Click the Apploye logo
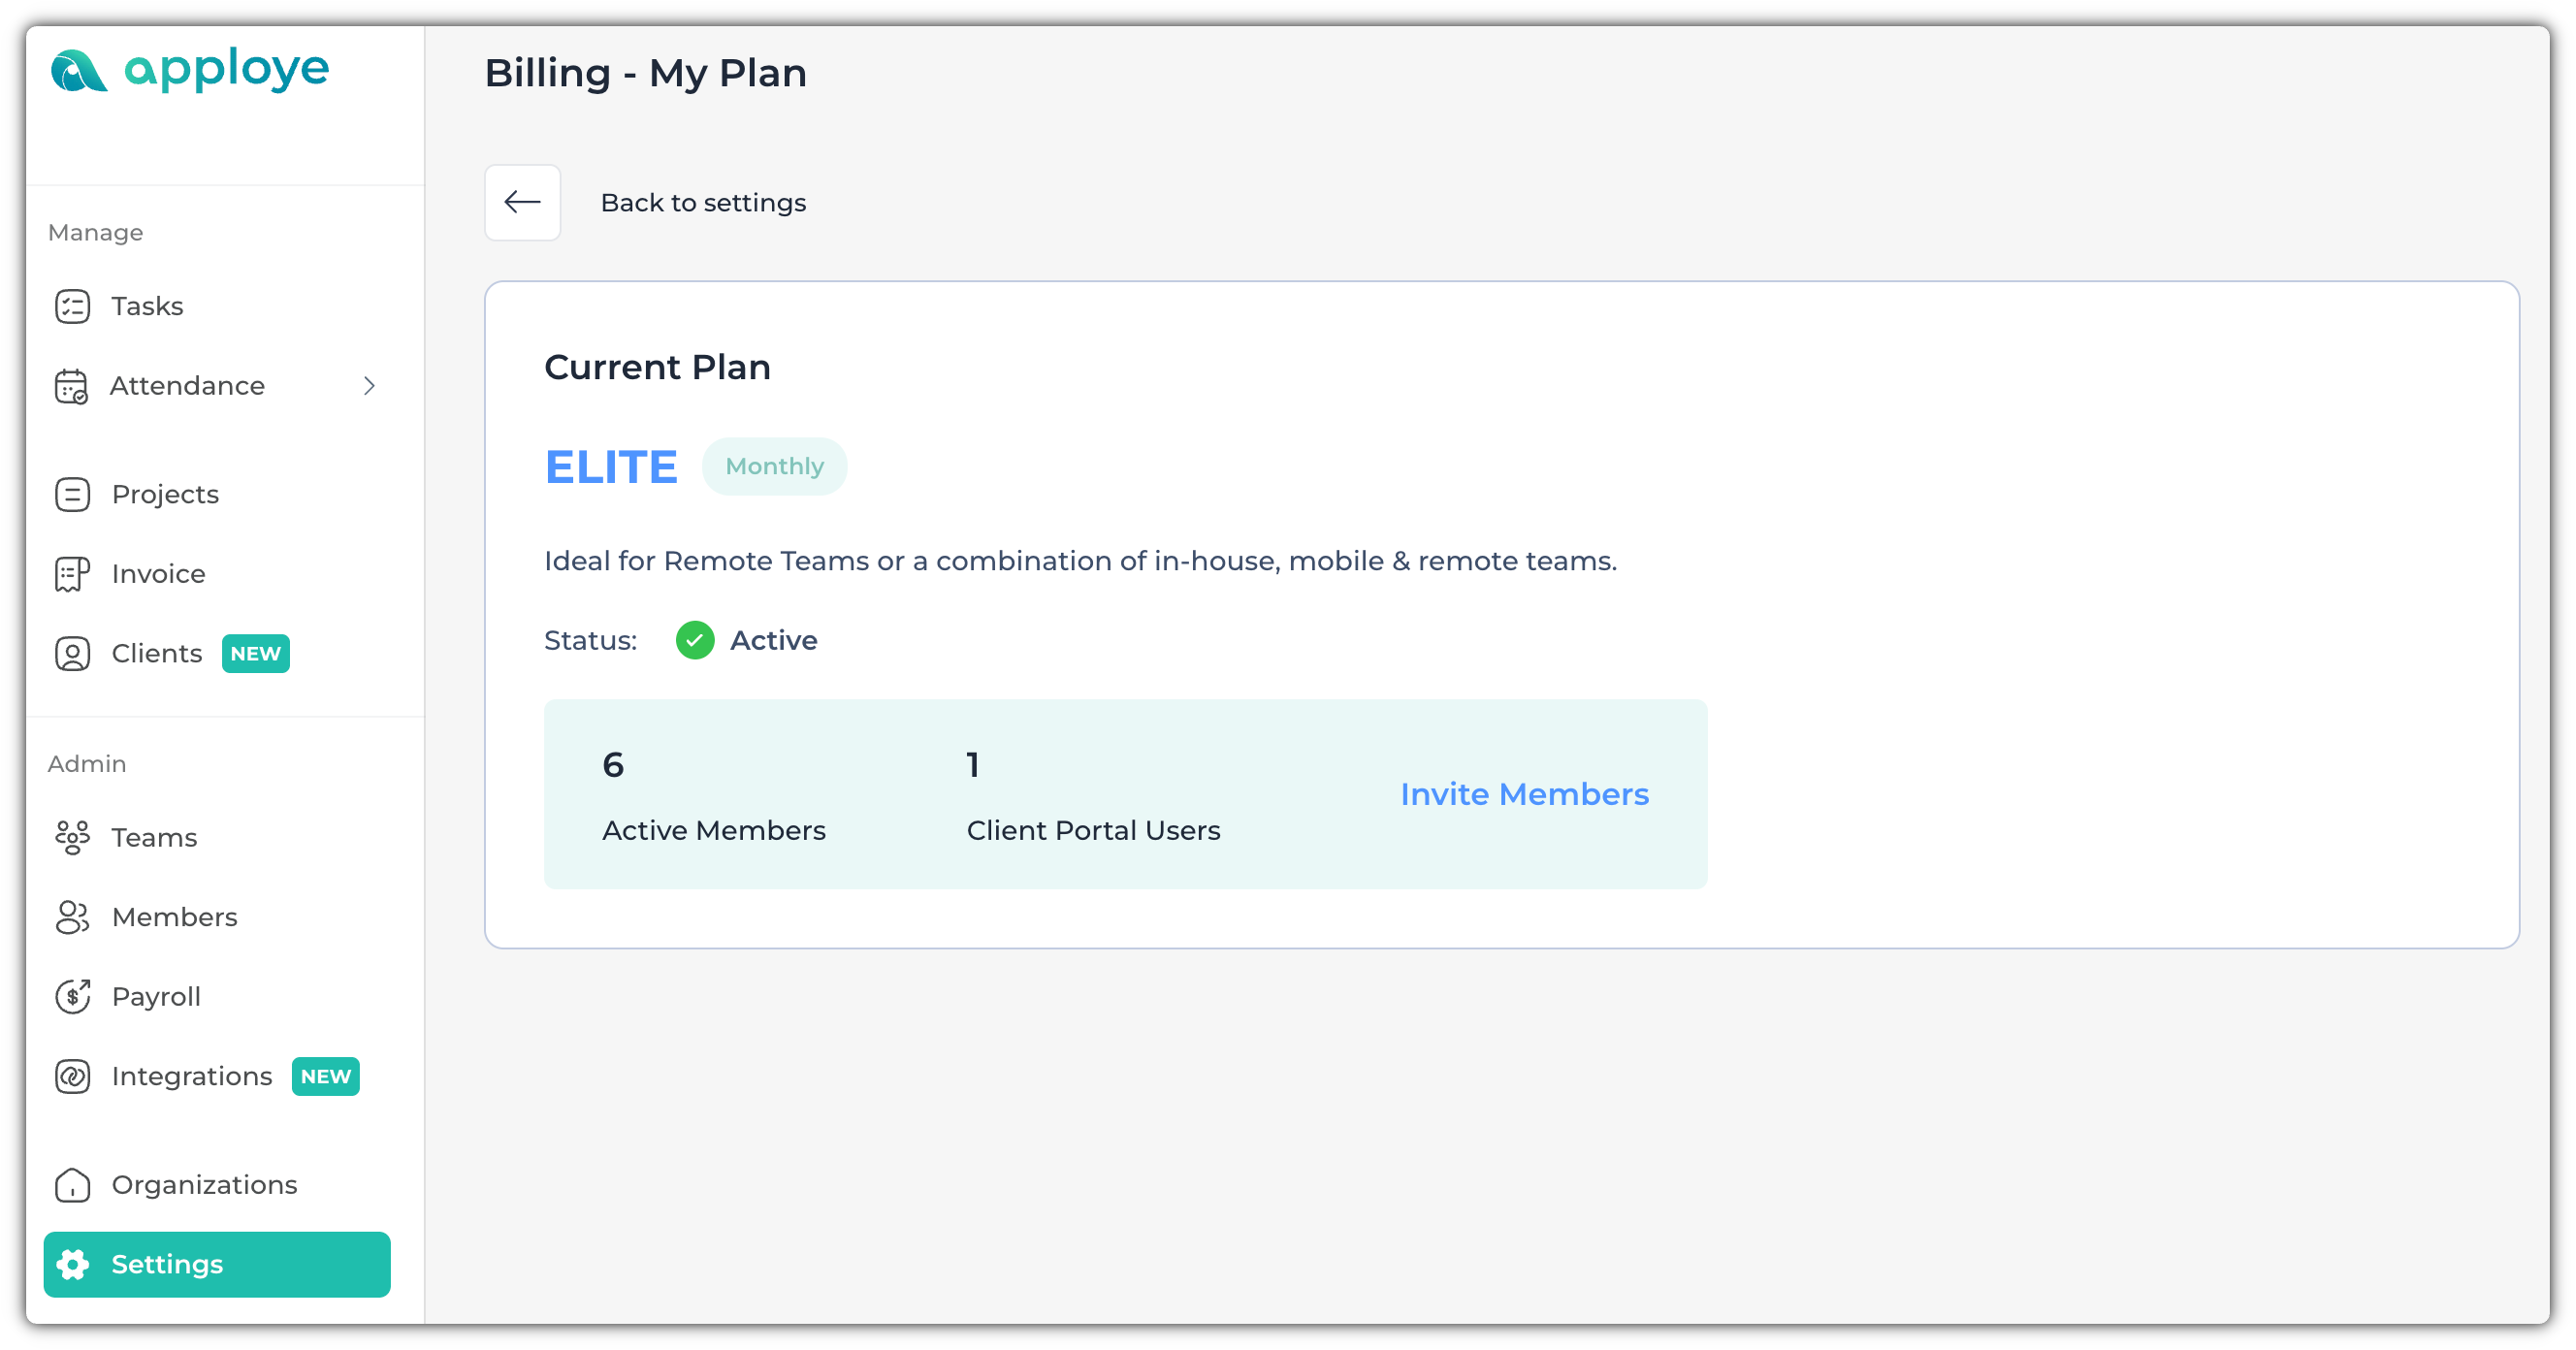Viewport: 2576px width, 1350px height. pos(189,69)
